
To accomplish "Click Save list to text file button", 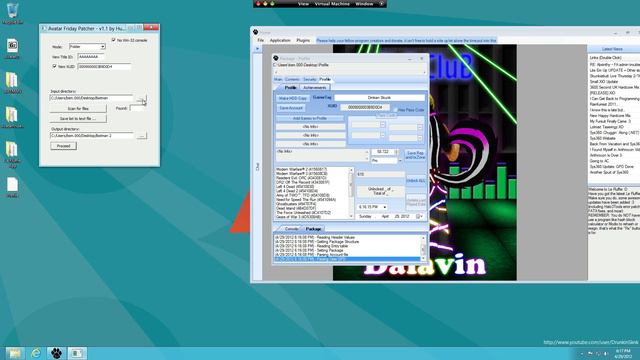I will 78,118.
